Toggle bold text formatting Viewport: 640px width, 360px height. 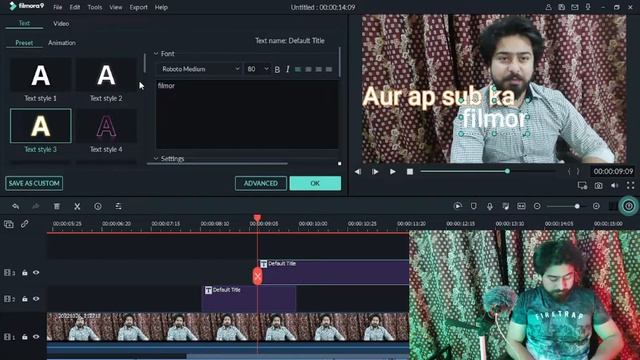tap(277, 69)
